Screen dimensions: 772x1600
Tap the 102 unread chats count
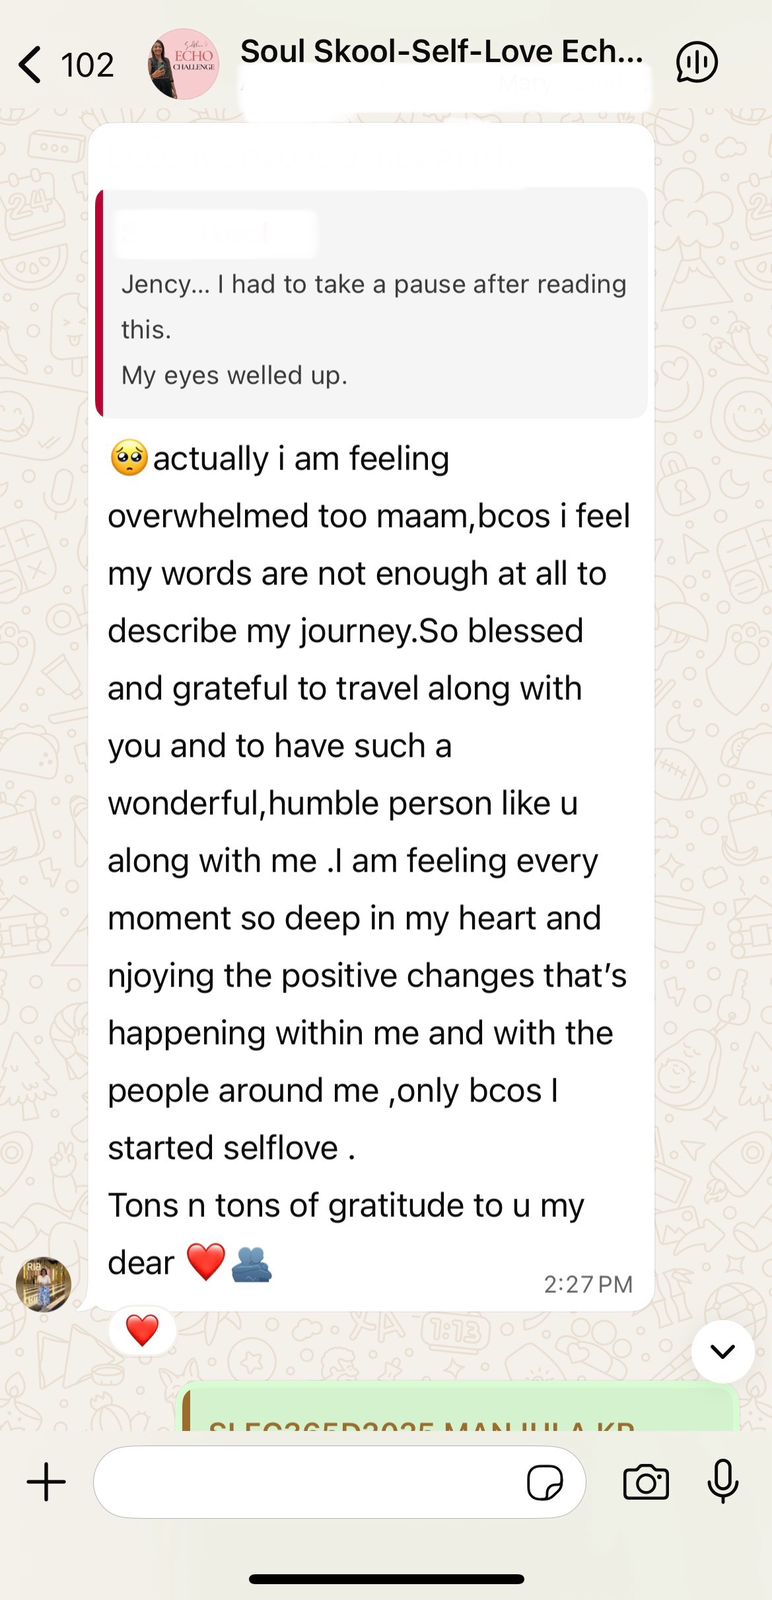point(87,65)
